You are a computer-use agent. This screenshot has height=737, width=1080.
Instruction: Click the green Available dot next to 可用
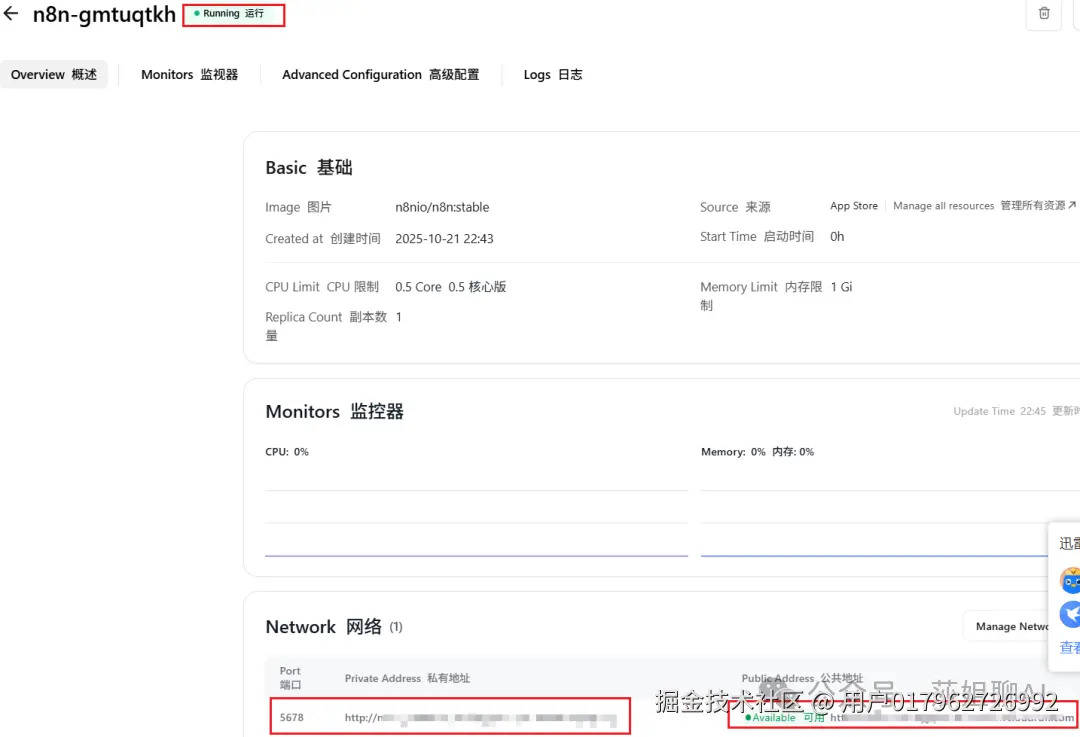pyautogui.click(x=746, y=716)
